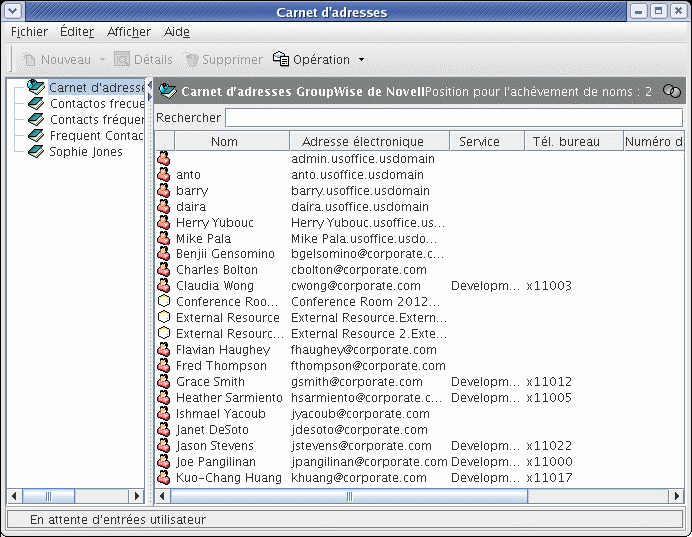
Task: Click the user icon for anto
Action: [x=164, y=174]
